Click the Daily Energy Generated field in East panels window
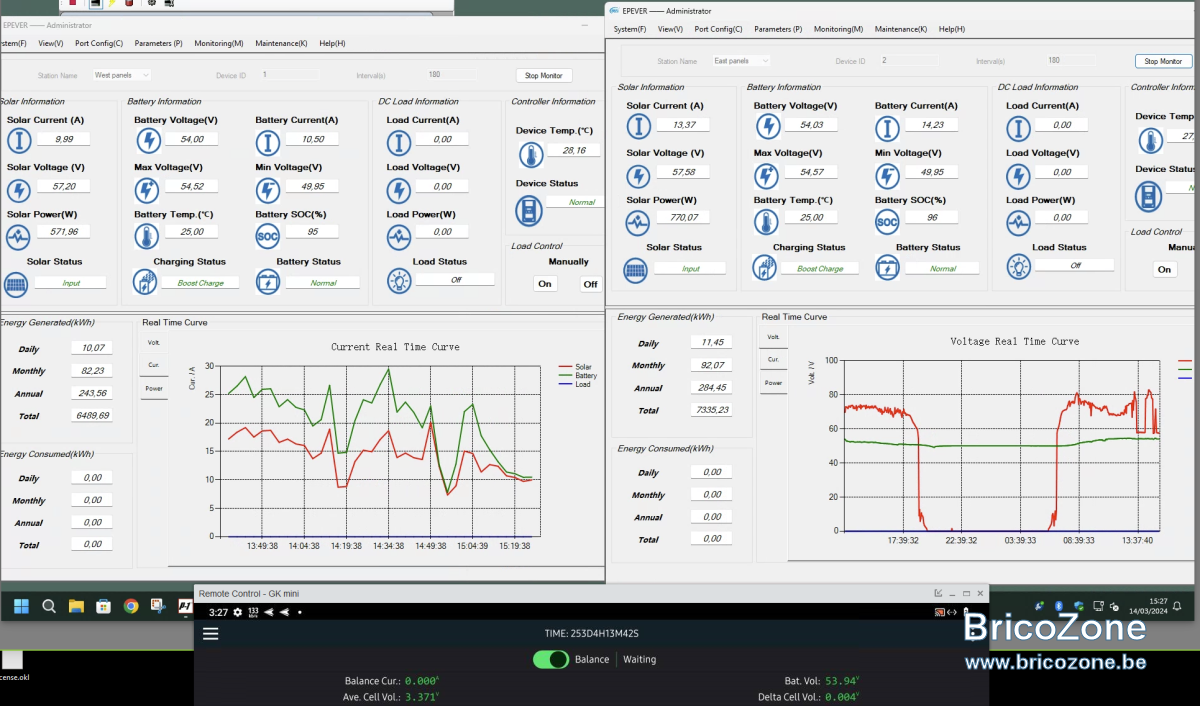The height and width of the screenshot is (706, 1200). point(712,343)
